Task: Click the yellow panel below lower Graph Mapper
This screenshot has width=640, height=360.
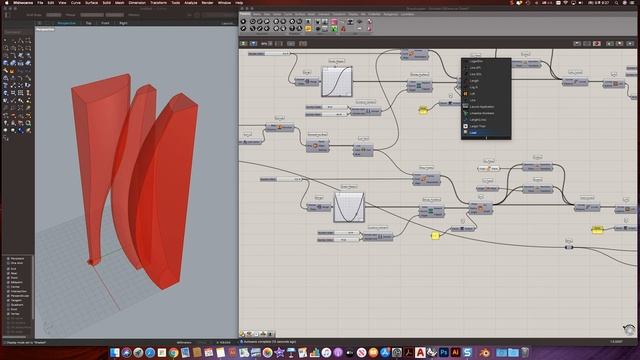Action: pos(435,236)
